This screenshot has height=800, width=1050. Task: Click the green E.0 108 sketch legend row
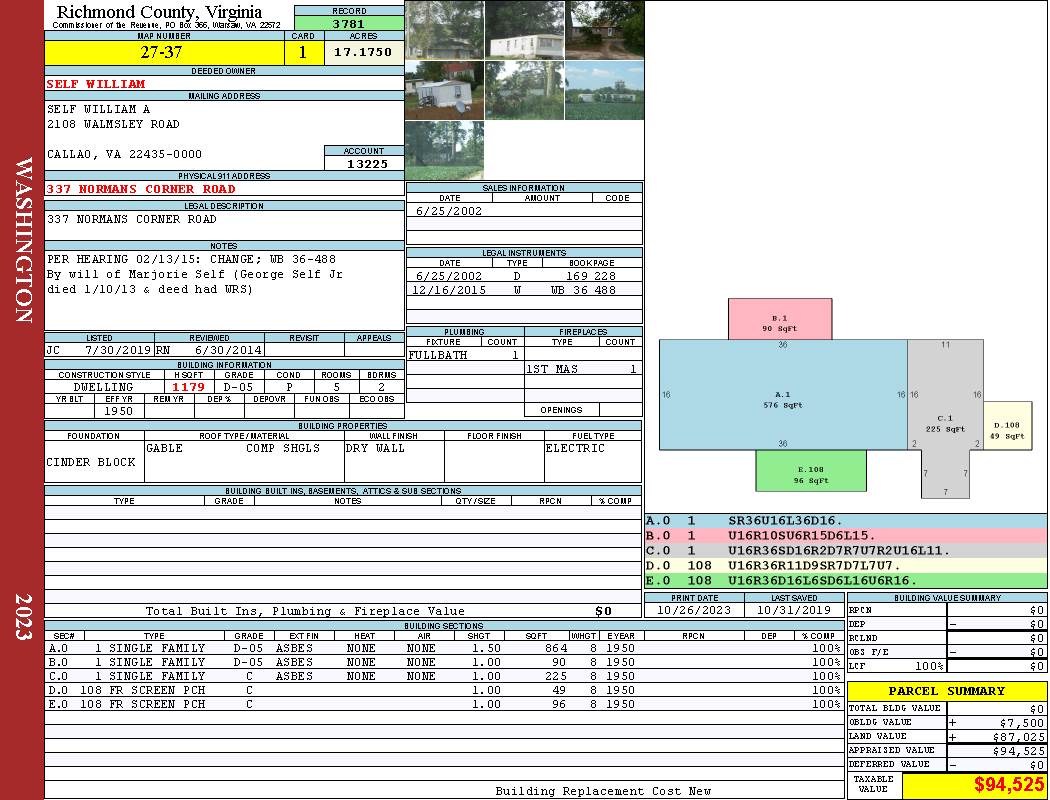click(846, 580)
